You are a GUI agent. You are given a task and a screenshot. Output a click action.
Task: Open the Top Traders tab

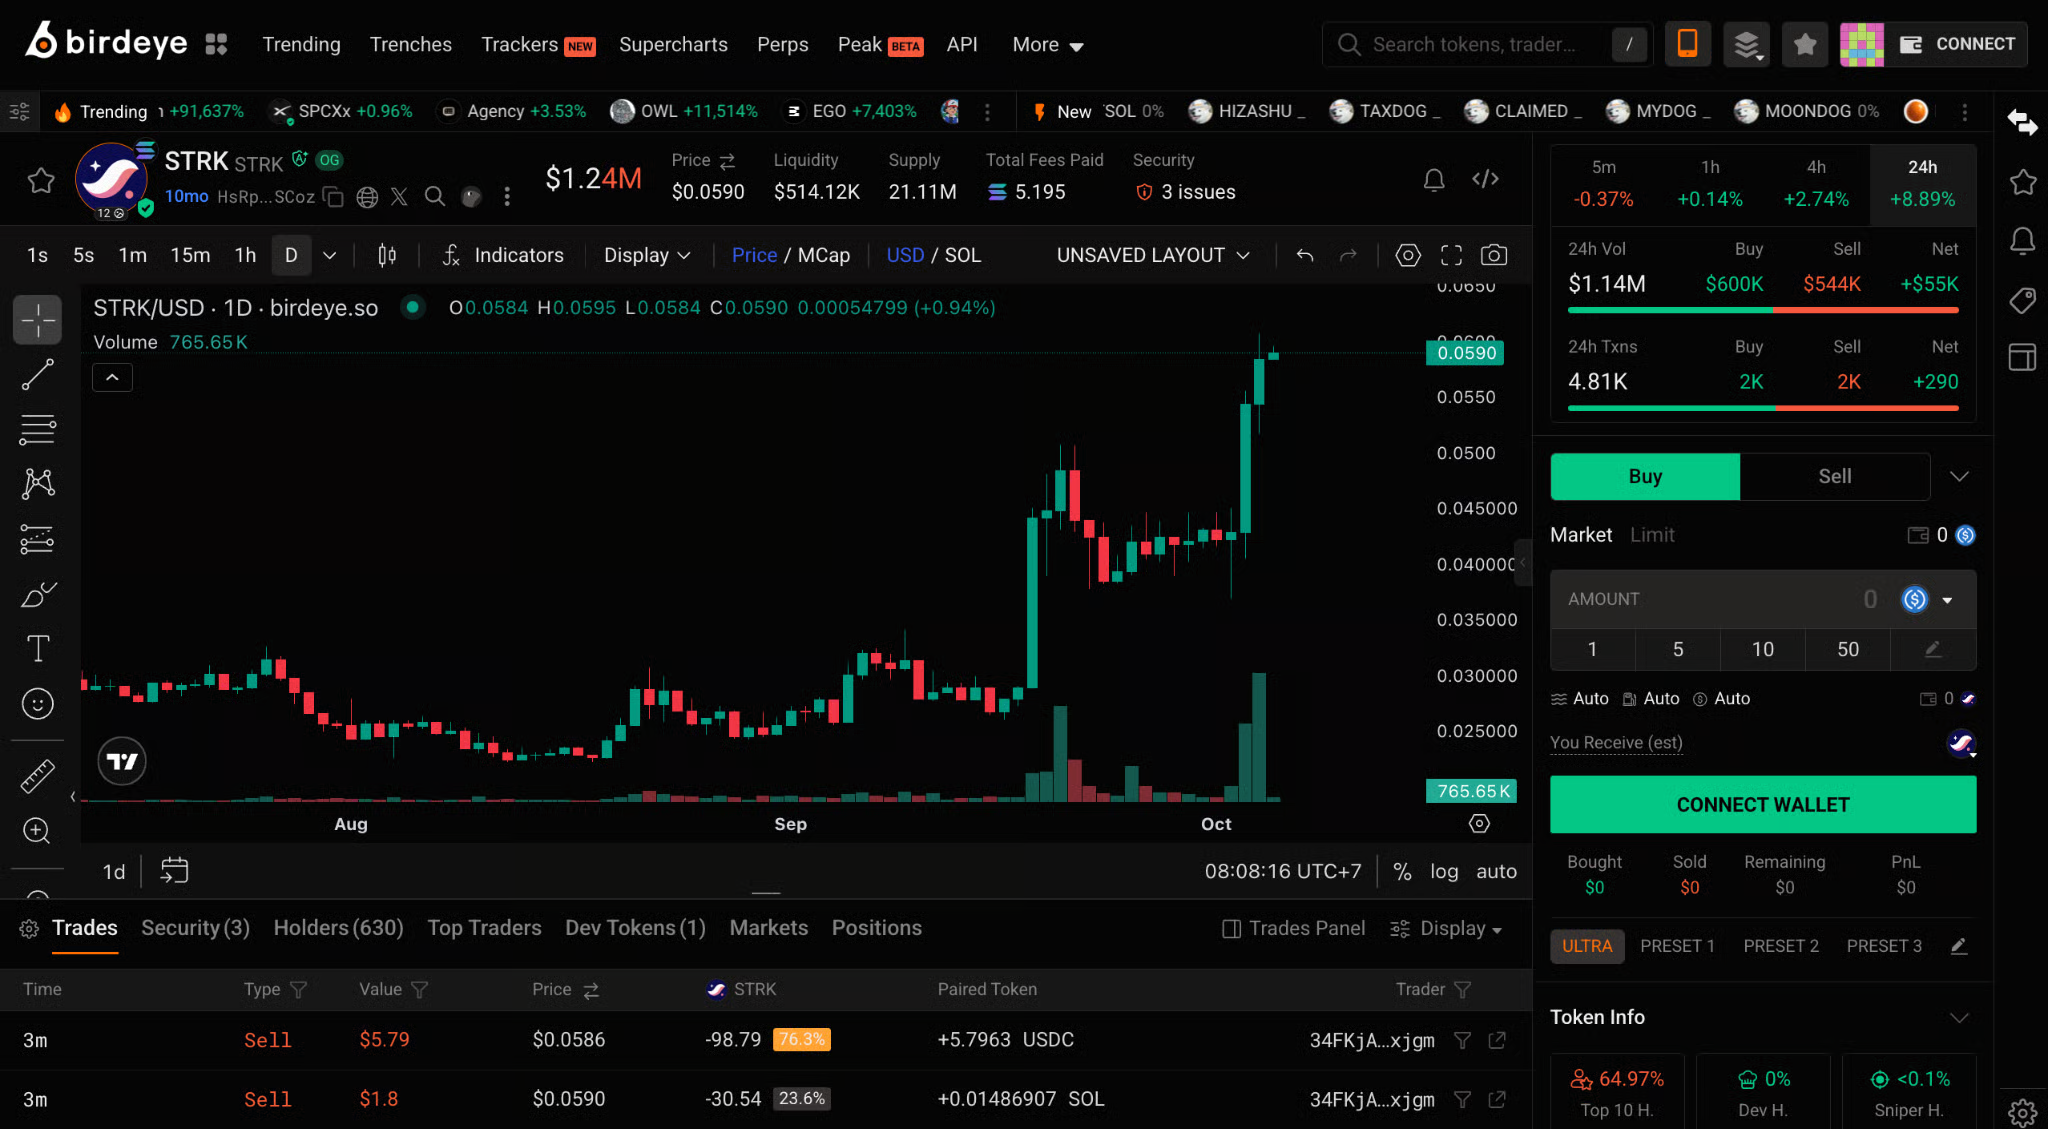pyautogui.click(x=484, y=928)
